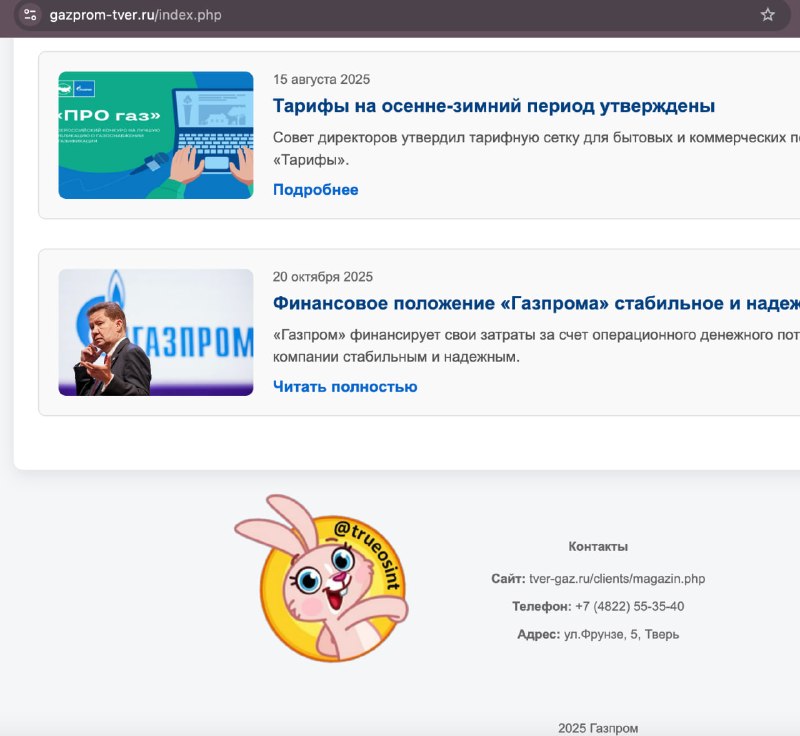Click the Контакты footer heading
The image size is (800, 736).
click(598, 546)
